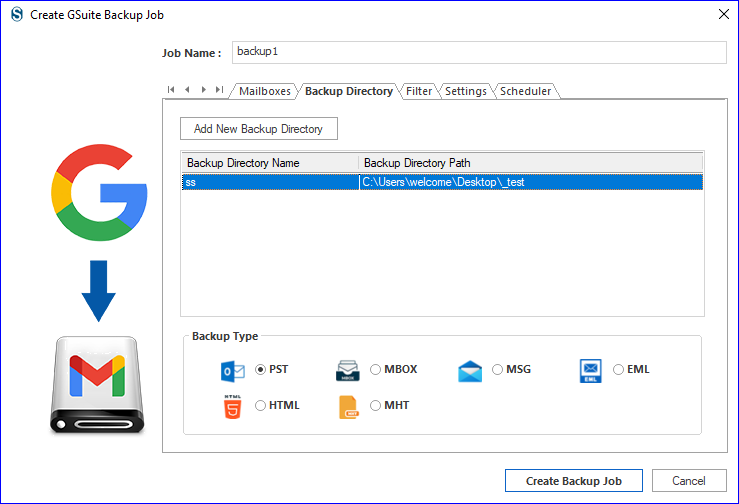Select PST backup type
This screenshot has height=504, width=739.
click(260, 370)
